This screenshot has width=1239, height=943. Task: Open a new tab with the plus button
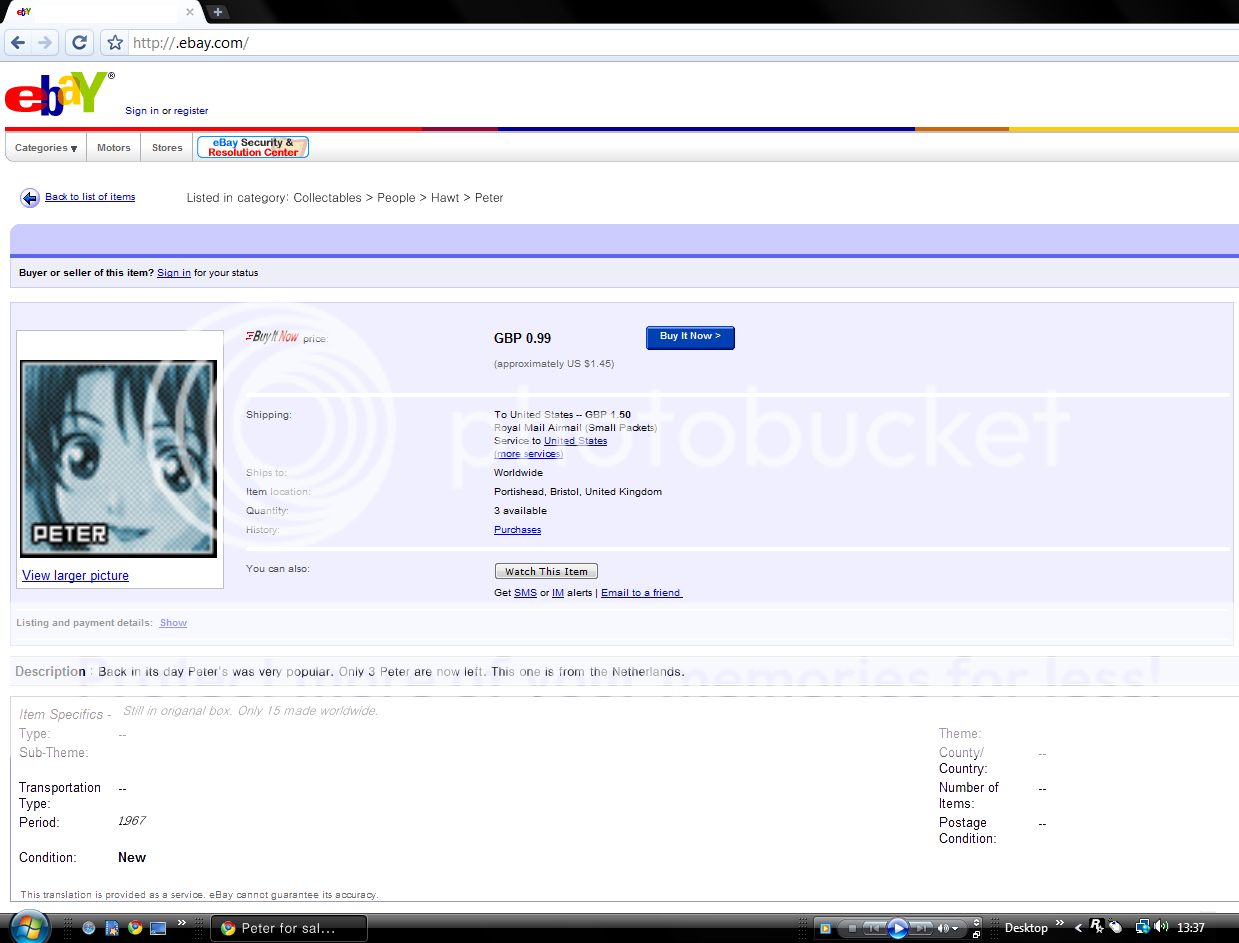[218, 12]
